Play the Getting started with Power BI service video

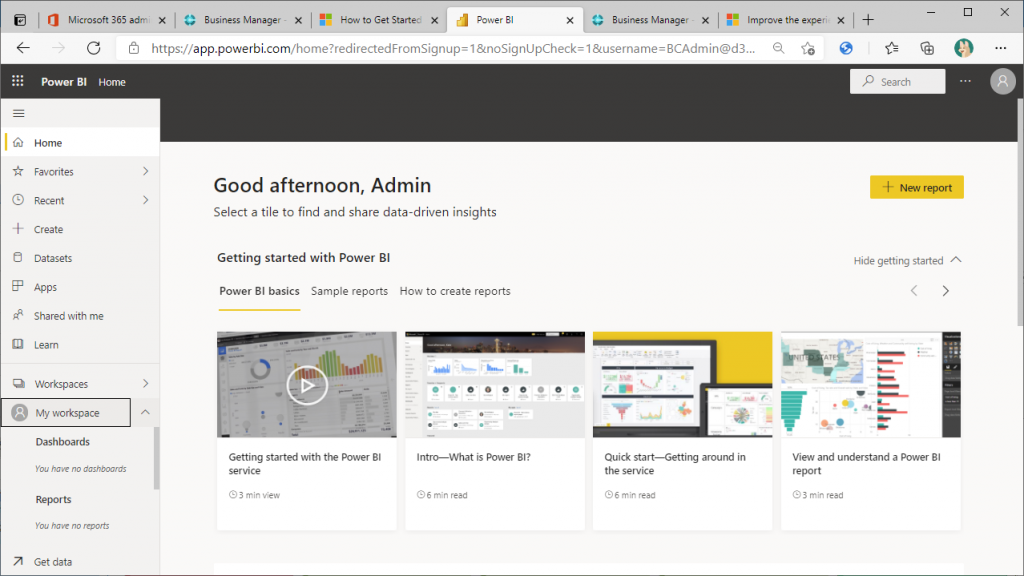coord(307,385)
